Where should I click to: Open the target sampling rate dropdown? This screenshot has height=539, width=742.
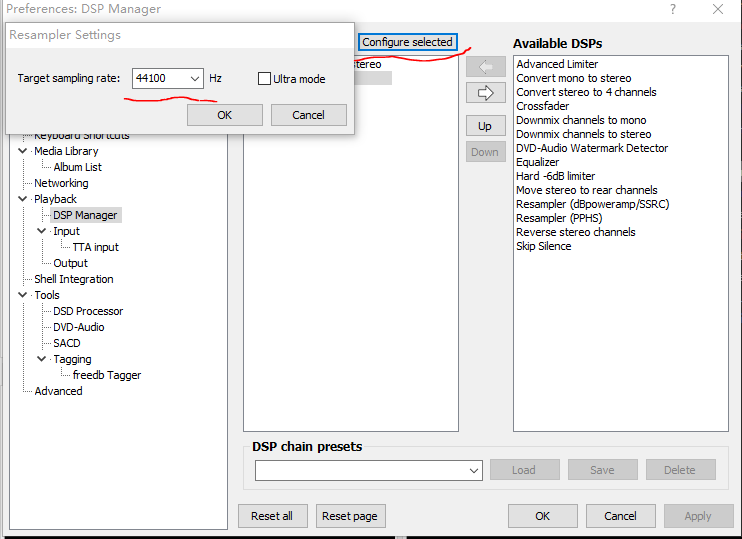pos(194,78)
